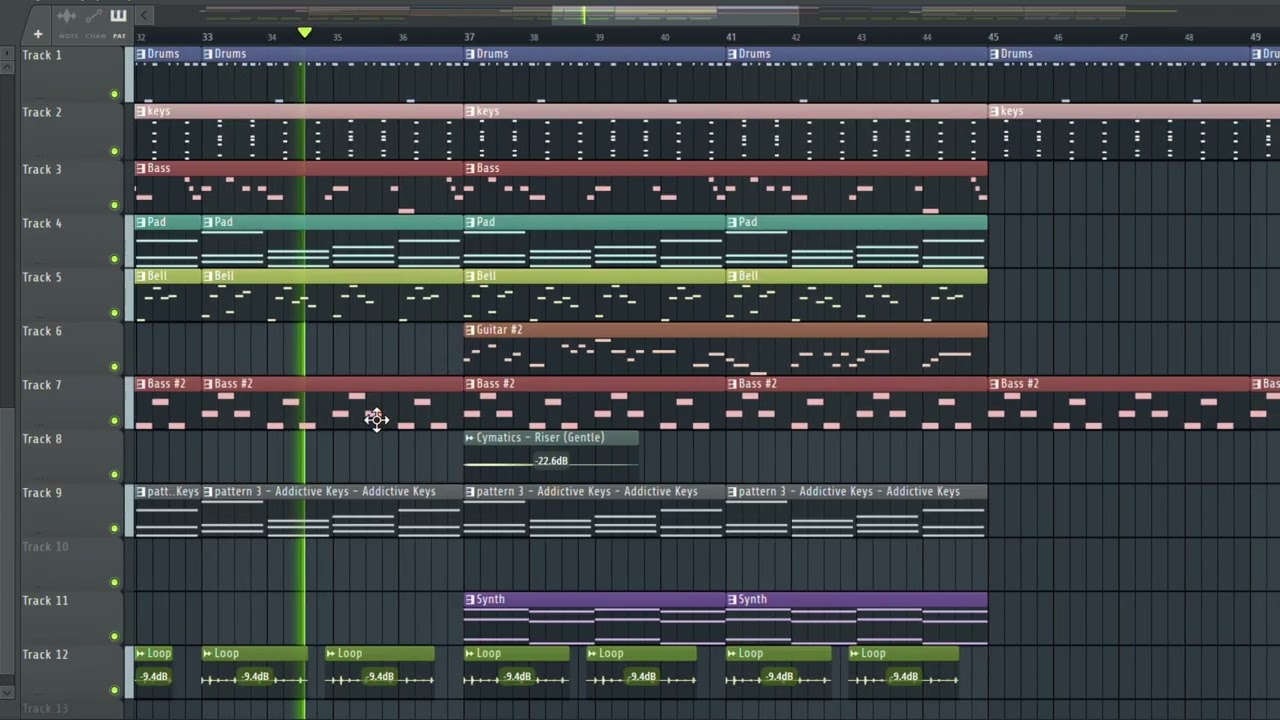Mute Track 1 with its green LED

click(114, 94)
